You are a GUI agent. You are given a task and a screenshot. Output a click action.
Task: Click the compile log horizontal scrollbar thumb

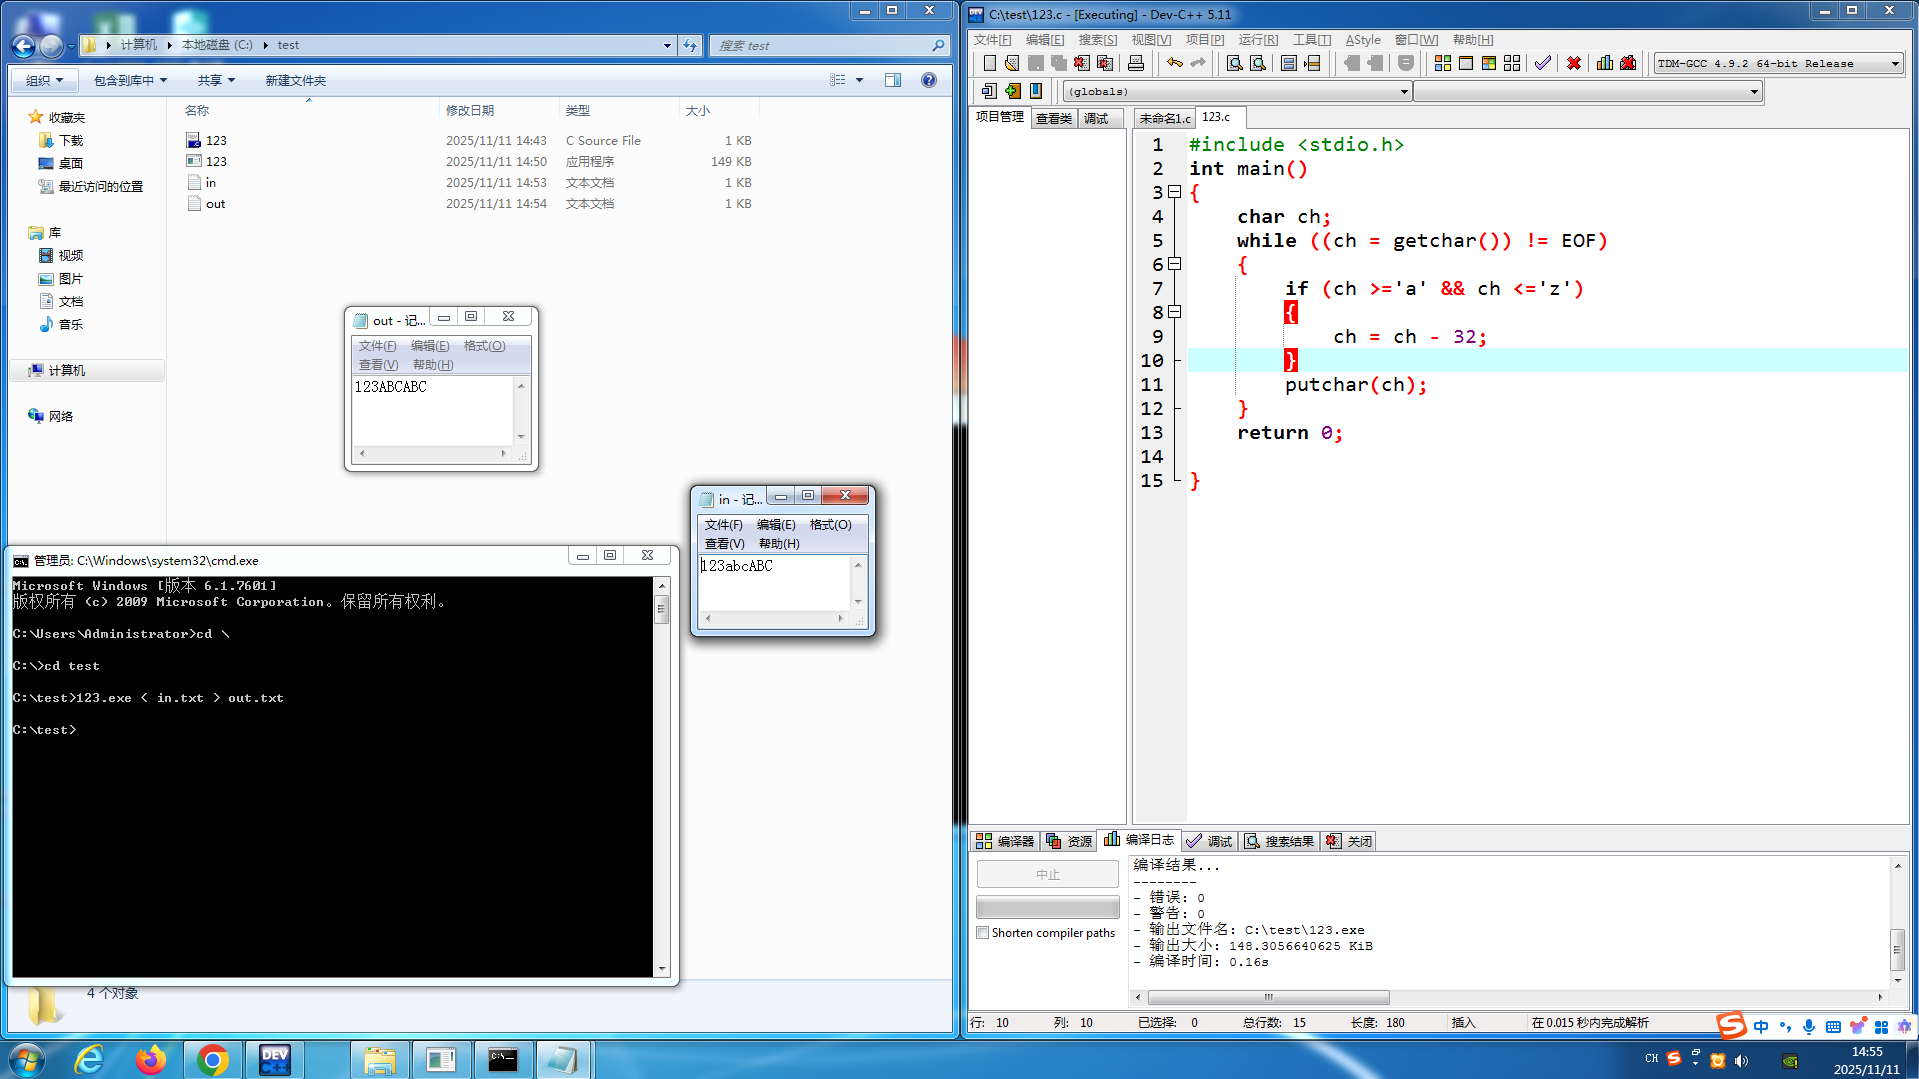tap(1268, 997)
